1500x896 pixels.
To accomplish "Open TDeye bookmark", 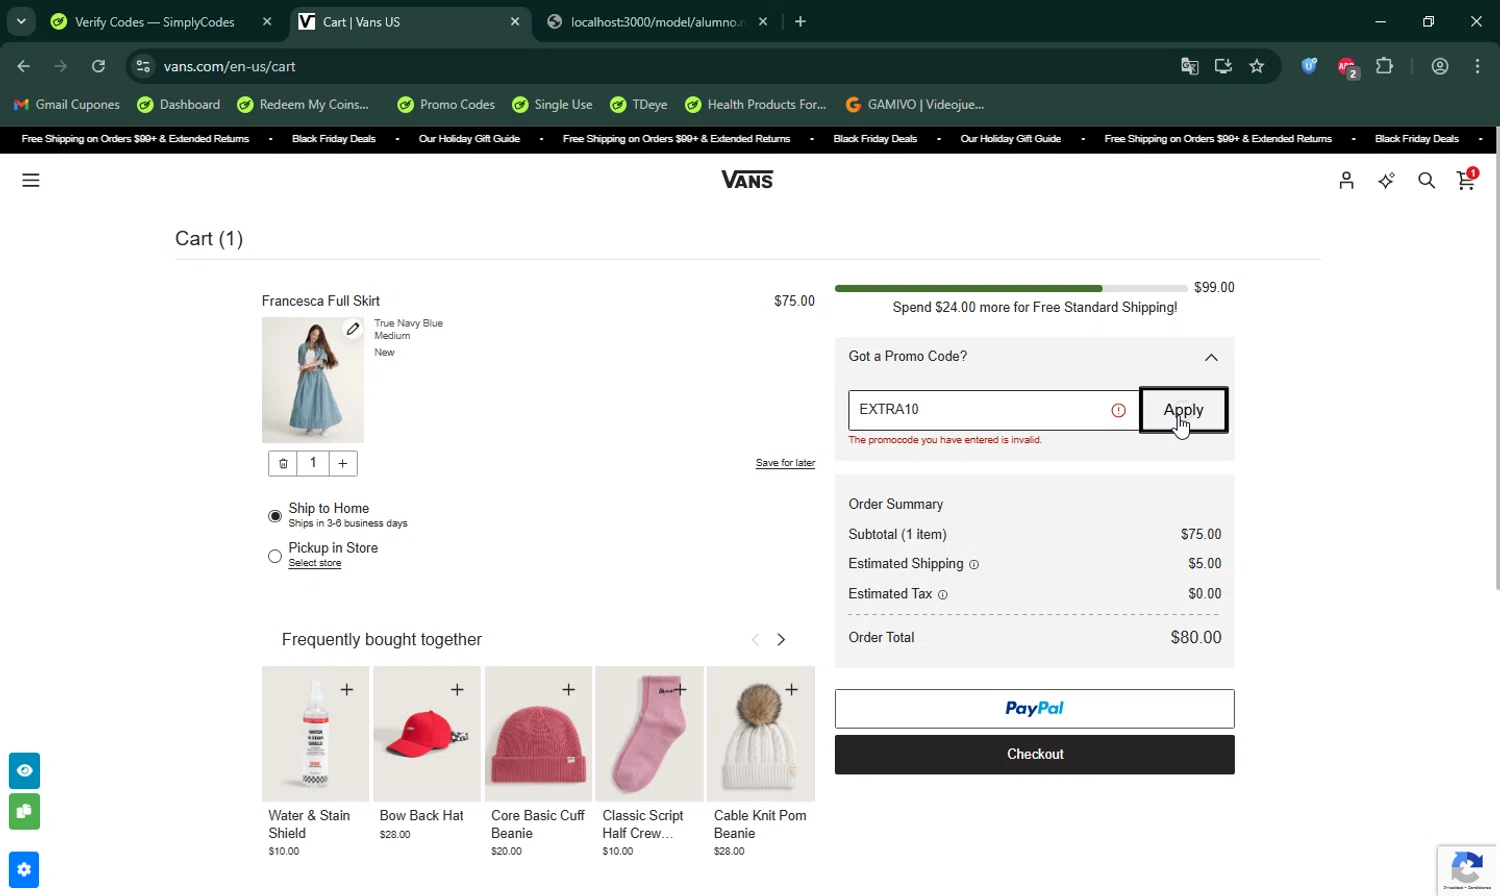I will point(638,104).
